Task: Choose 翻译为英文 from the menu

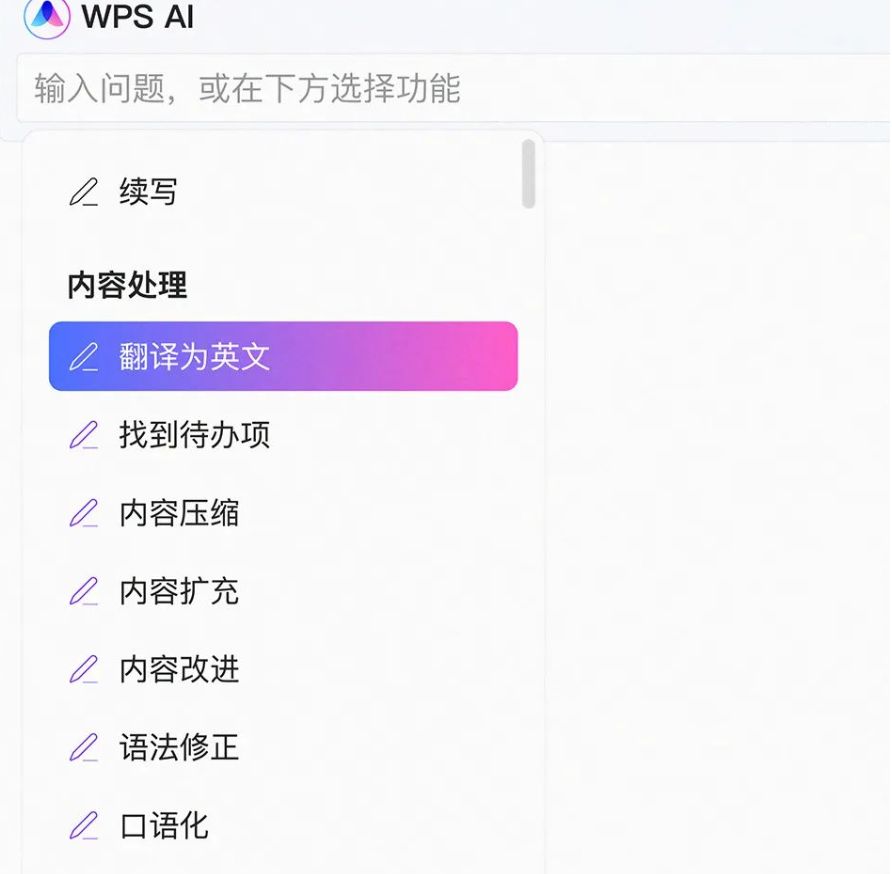Action: (194, 357)
